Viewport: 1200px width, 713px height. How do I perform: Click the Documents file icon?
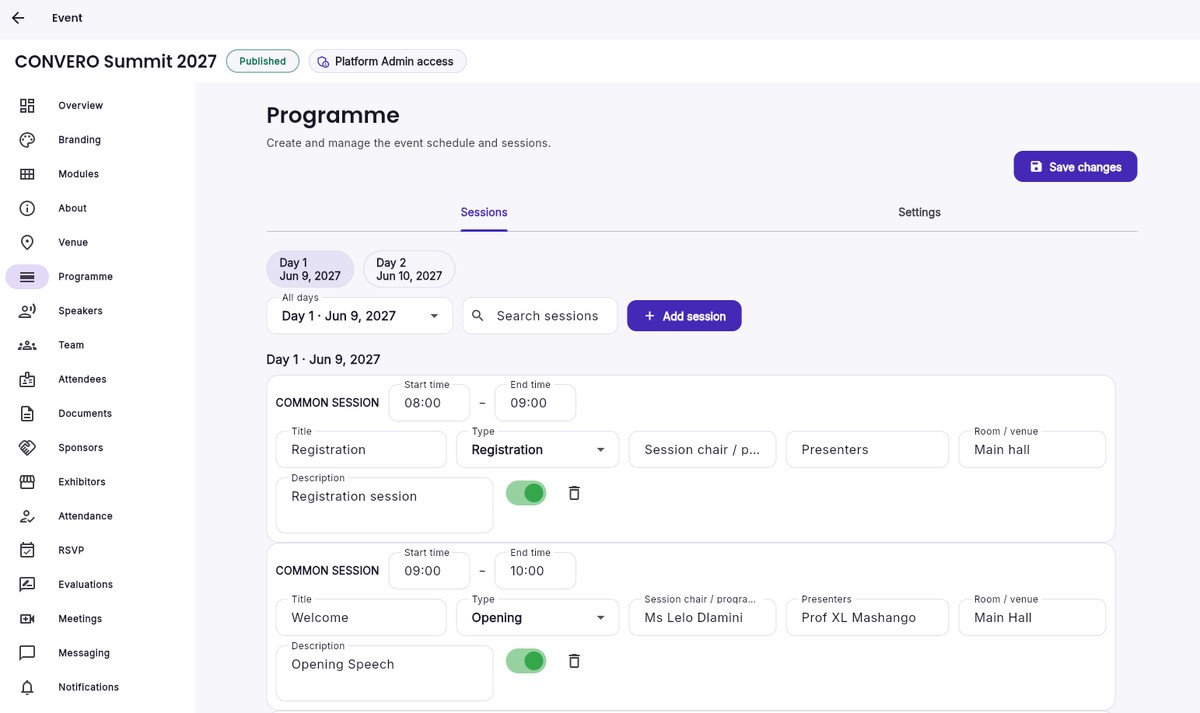pyautogui.click(x=27, y=413)
